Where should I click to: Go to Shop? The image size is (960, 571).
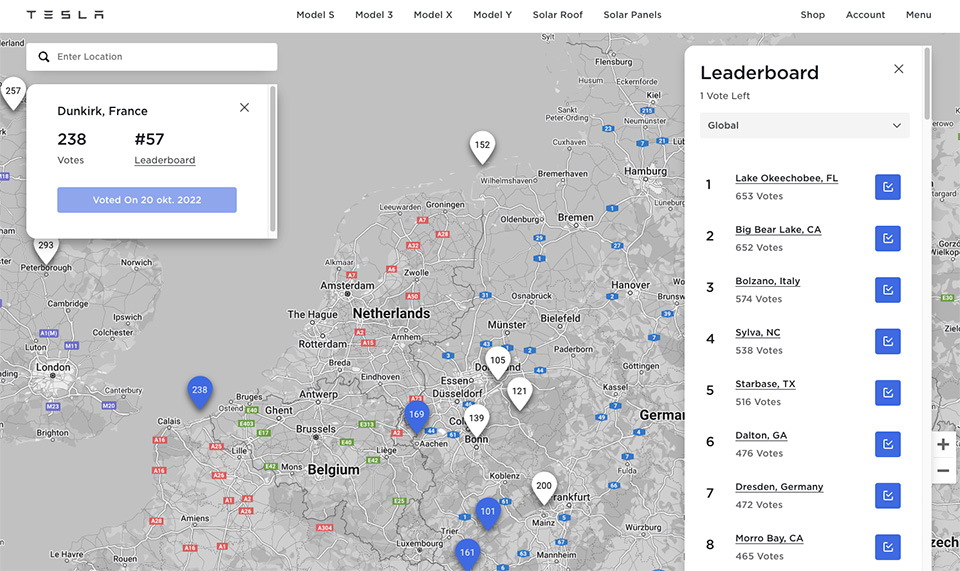pyautogui.click(x=812, y=15)
